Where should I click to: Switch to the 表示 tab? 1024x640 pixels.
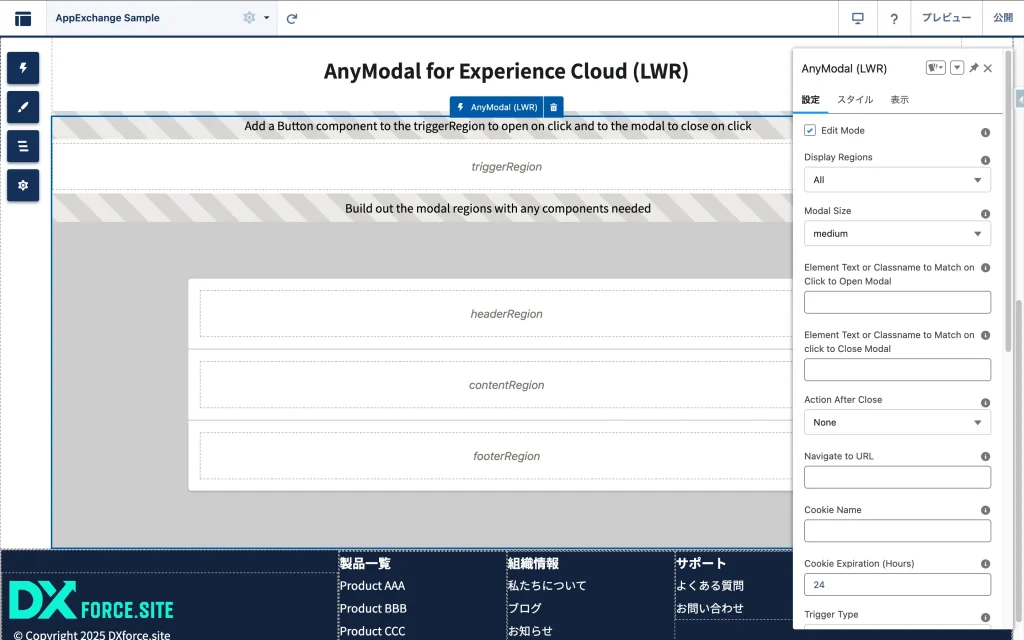coord(899,100)
